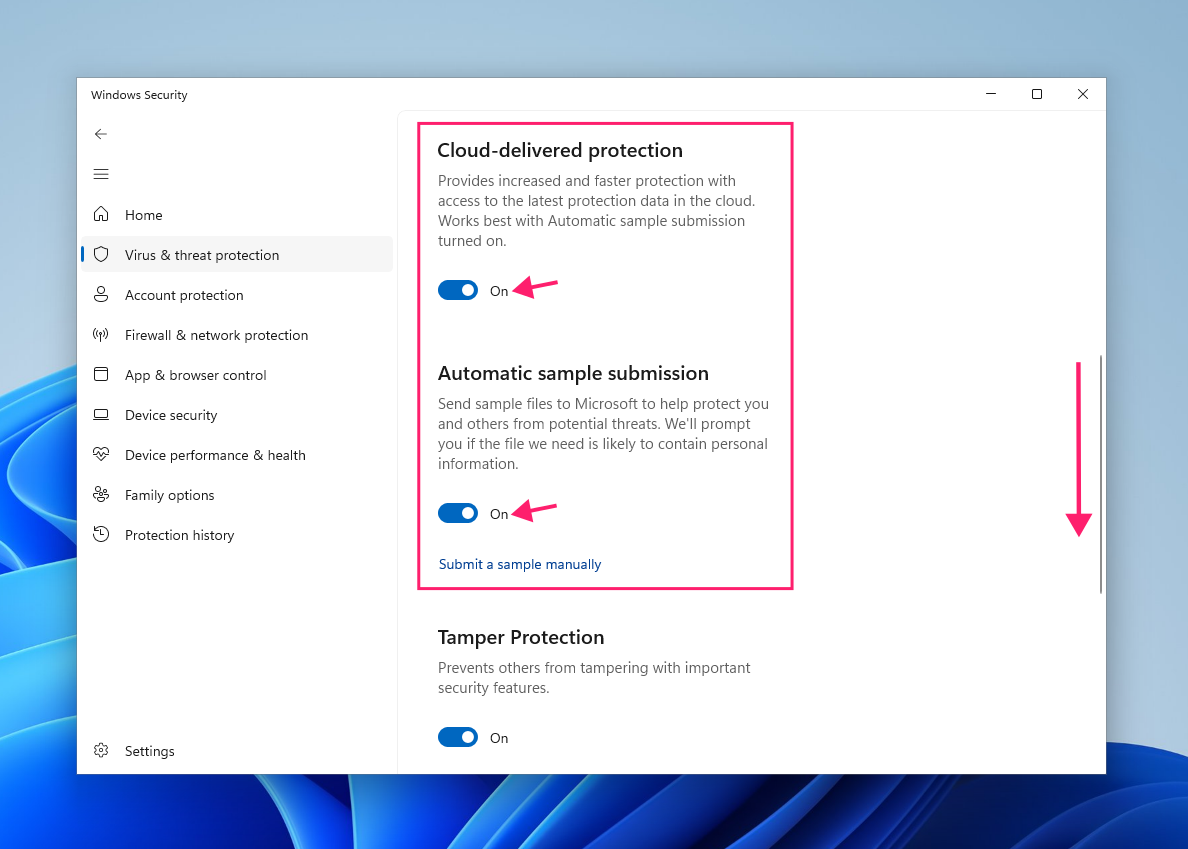Click the people icon for Family options
The width and height of the screenshot is (1188, 849).
click(x=101, y=495)
